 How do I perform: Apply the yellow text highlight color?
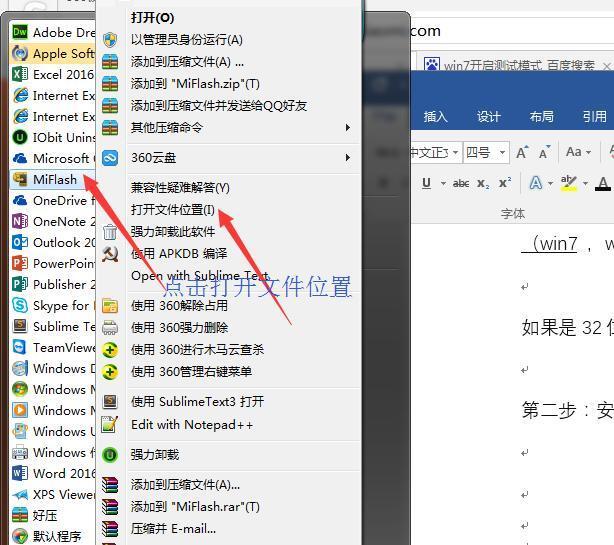click(569, 183)
